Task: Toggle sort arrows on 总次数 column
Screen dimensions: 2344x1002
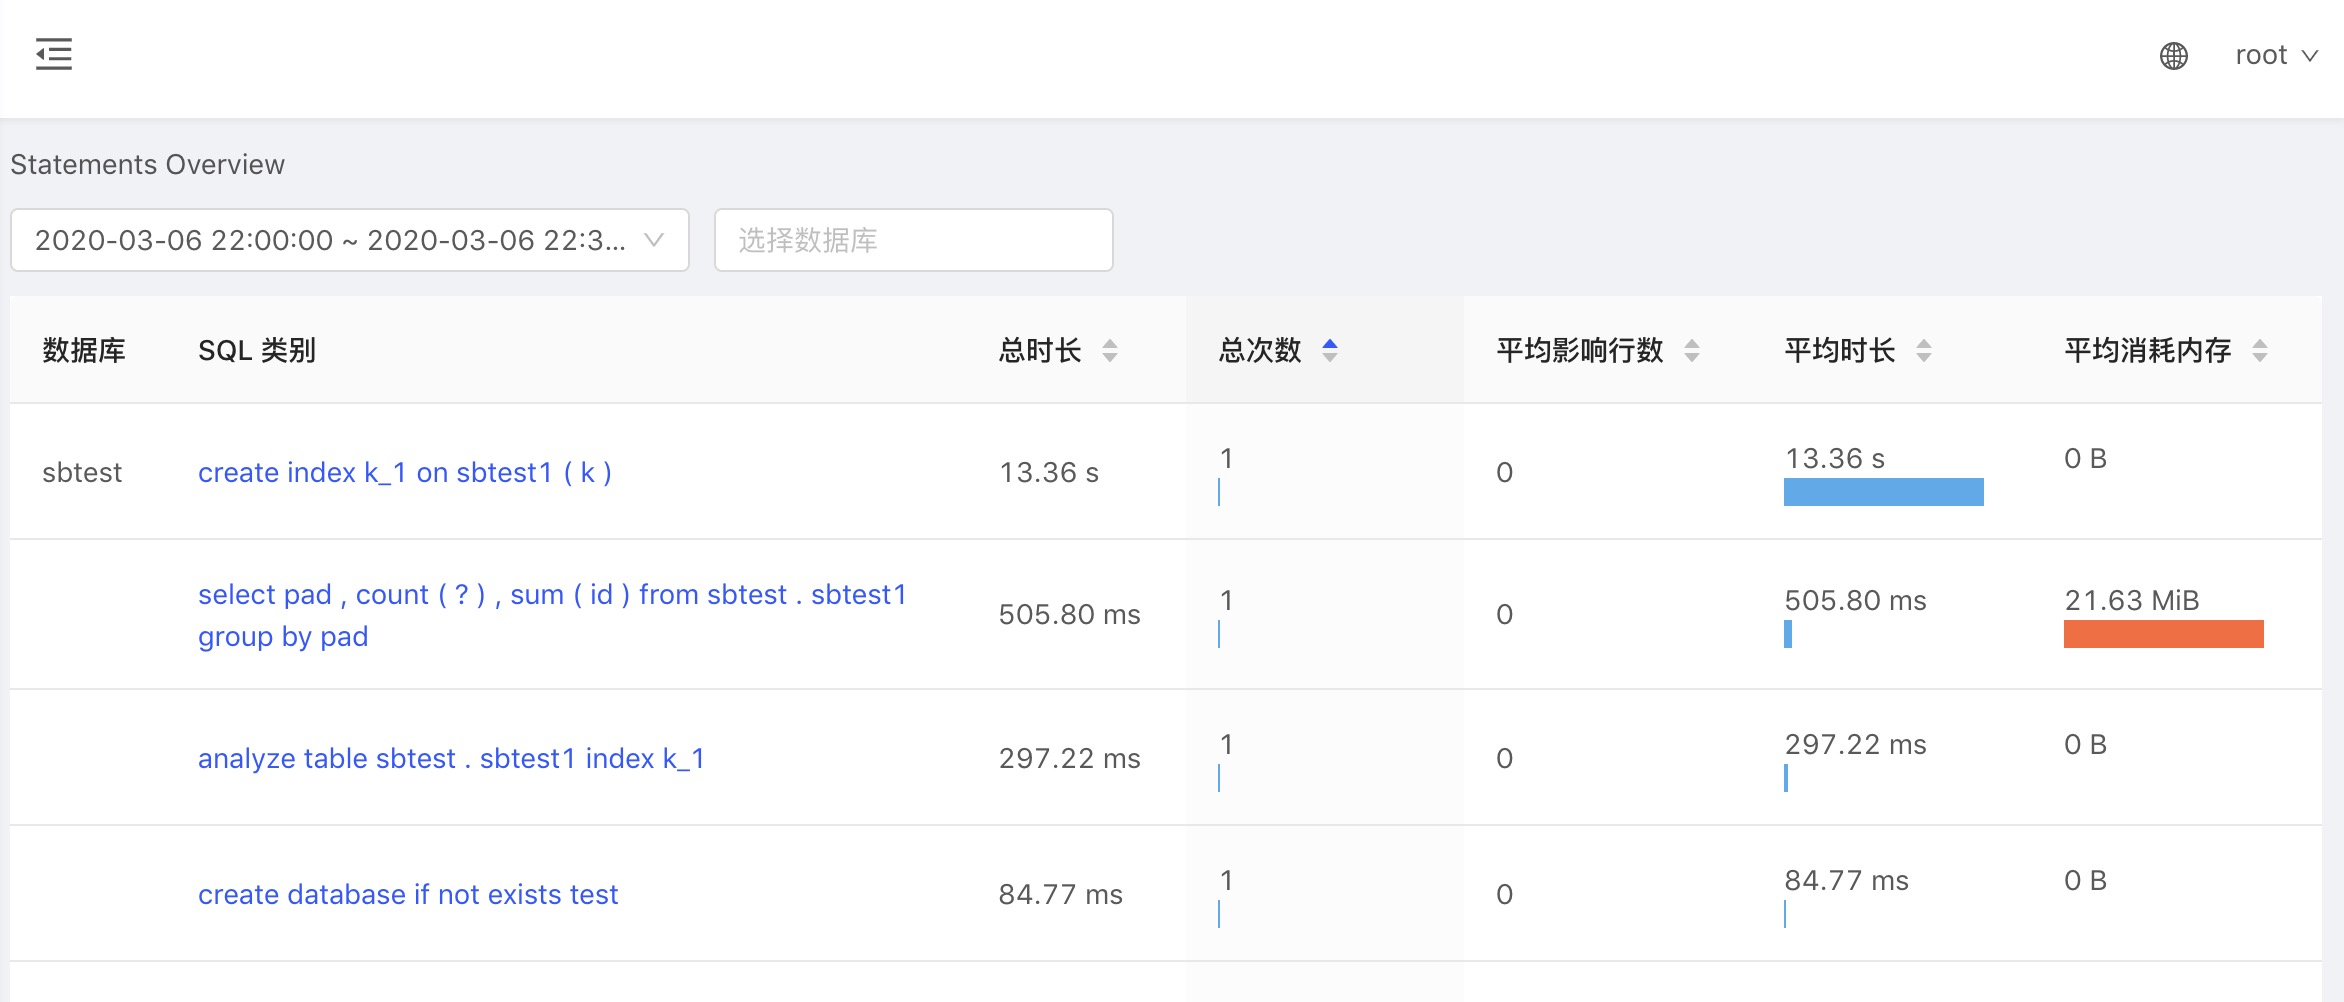Action: click(1329, 351)
